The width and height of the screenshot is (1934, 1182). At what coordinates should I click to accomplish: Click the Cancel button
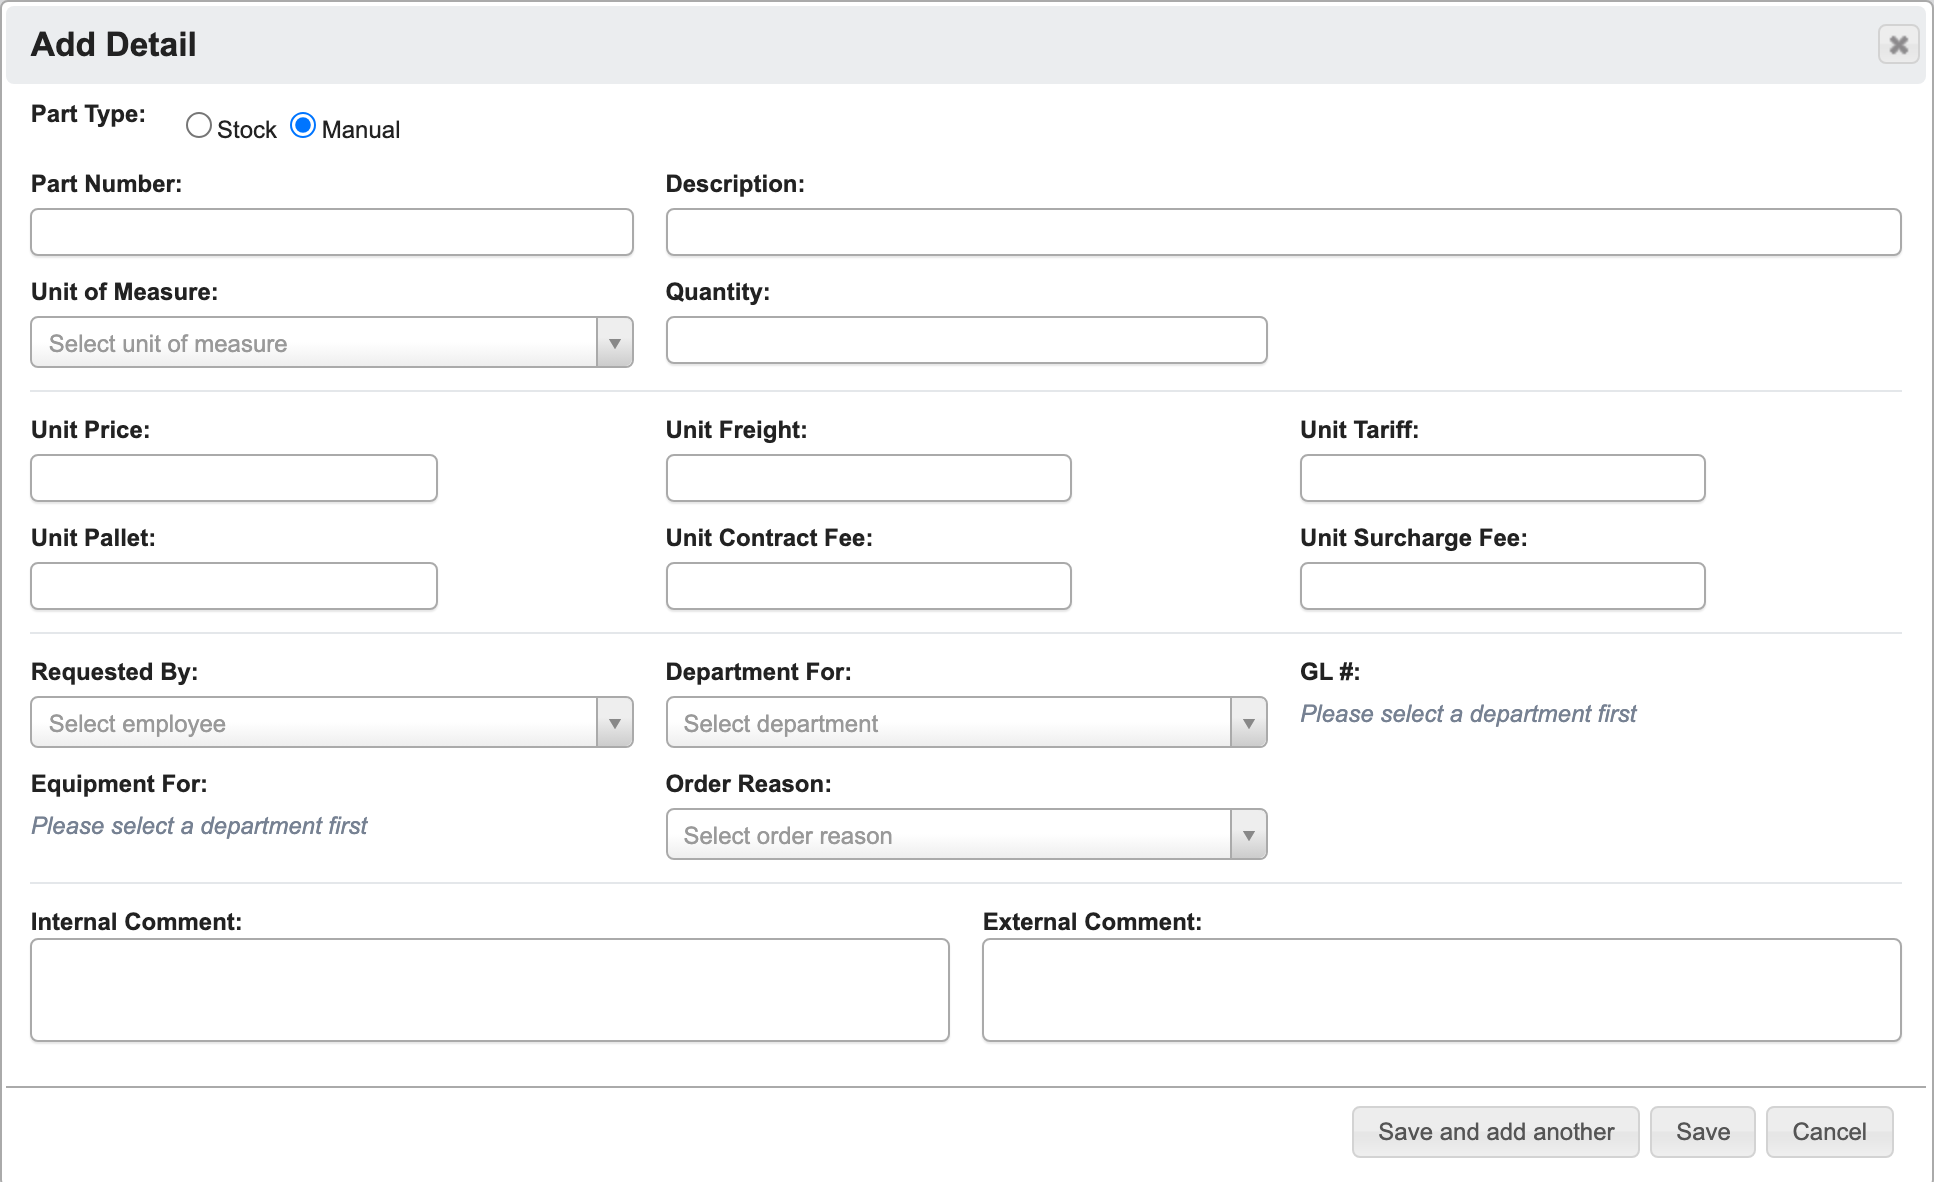(1829, 1132)
